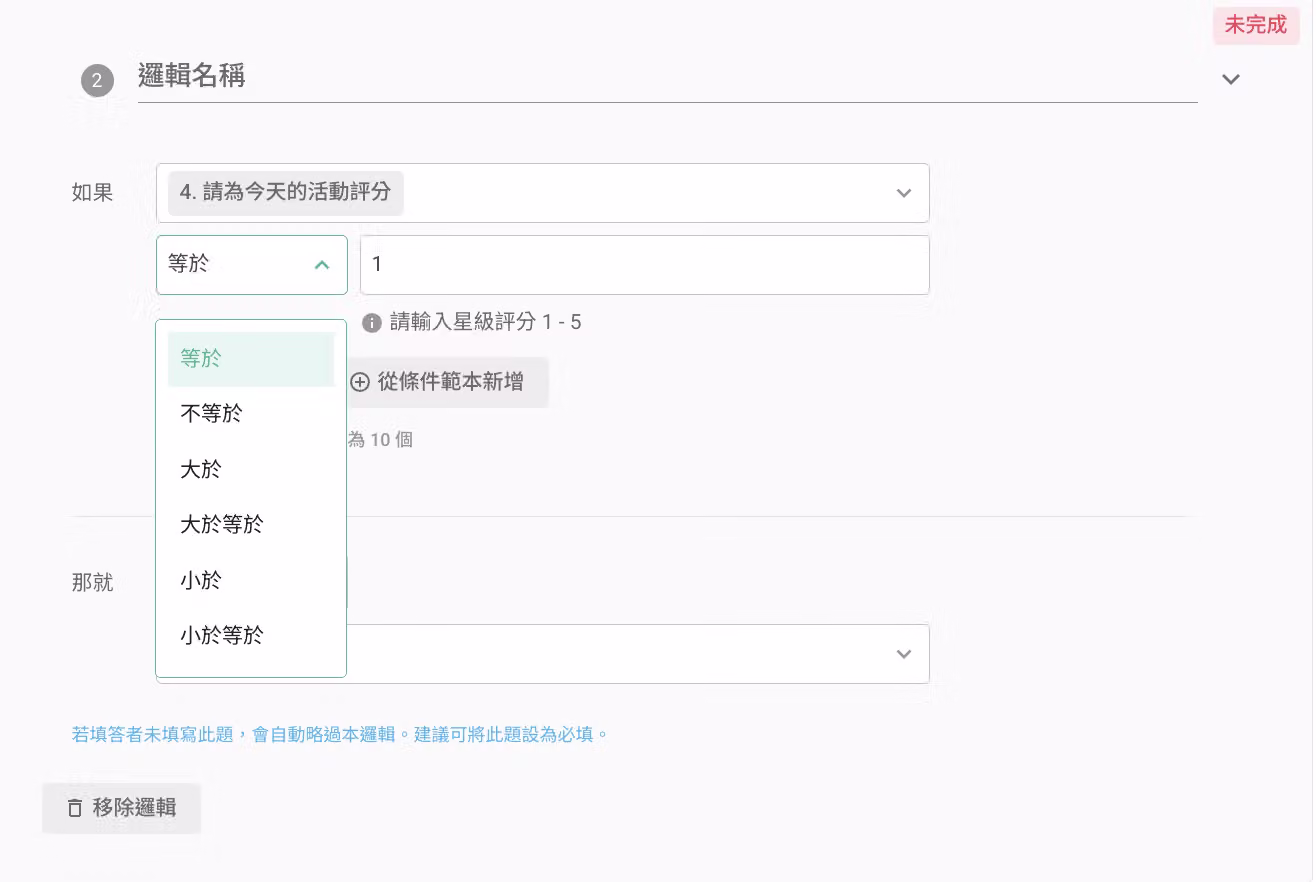1316x882 pixels.
Task: Select 等於 from the operator list
Action: click(251, 359)
